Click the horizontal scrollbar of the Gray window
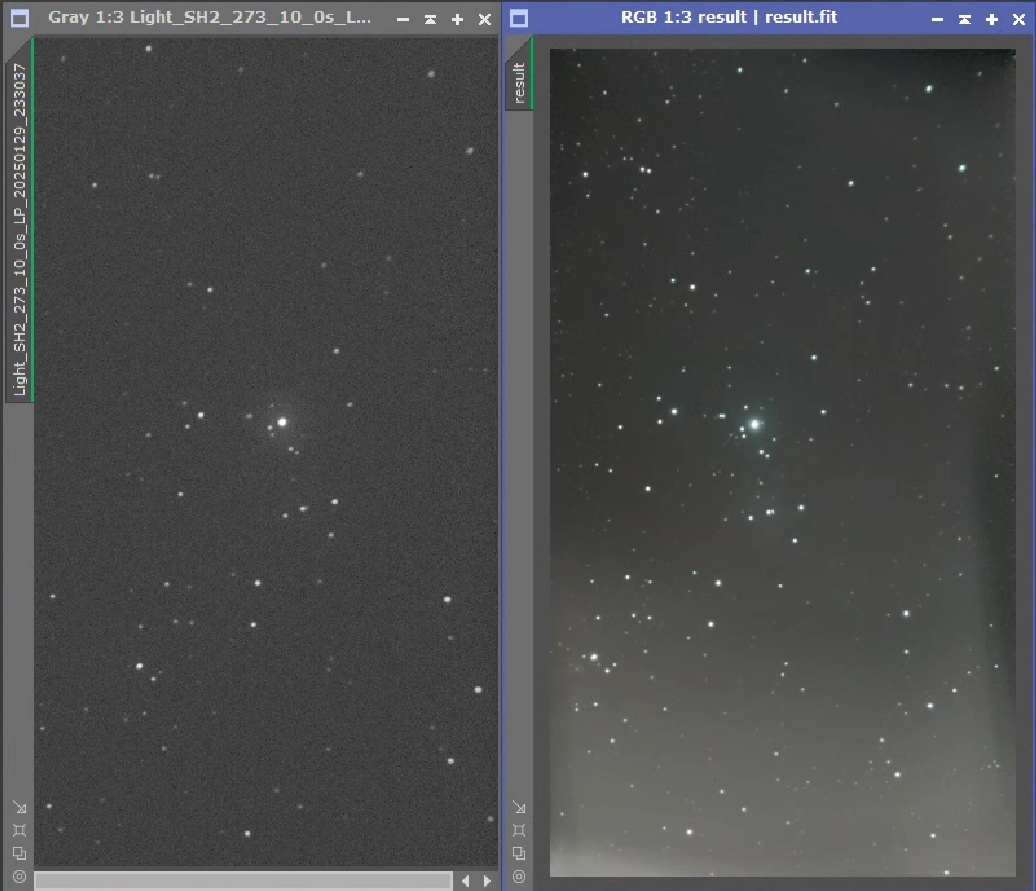This screenshot has width=1036, height=891. pos(243,880)
